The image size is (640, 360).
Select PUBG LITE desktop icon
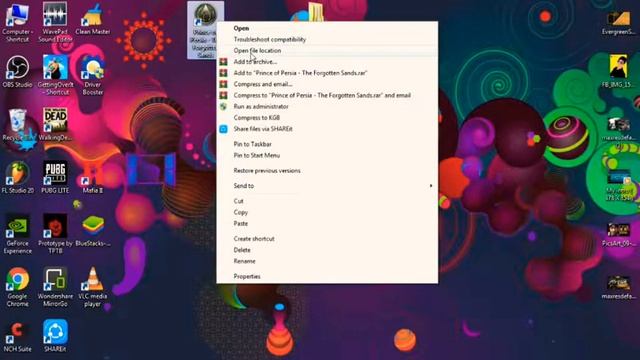(x=55, y=178)
